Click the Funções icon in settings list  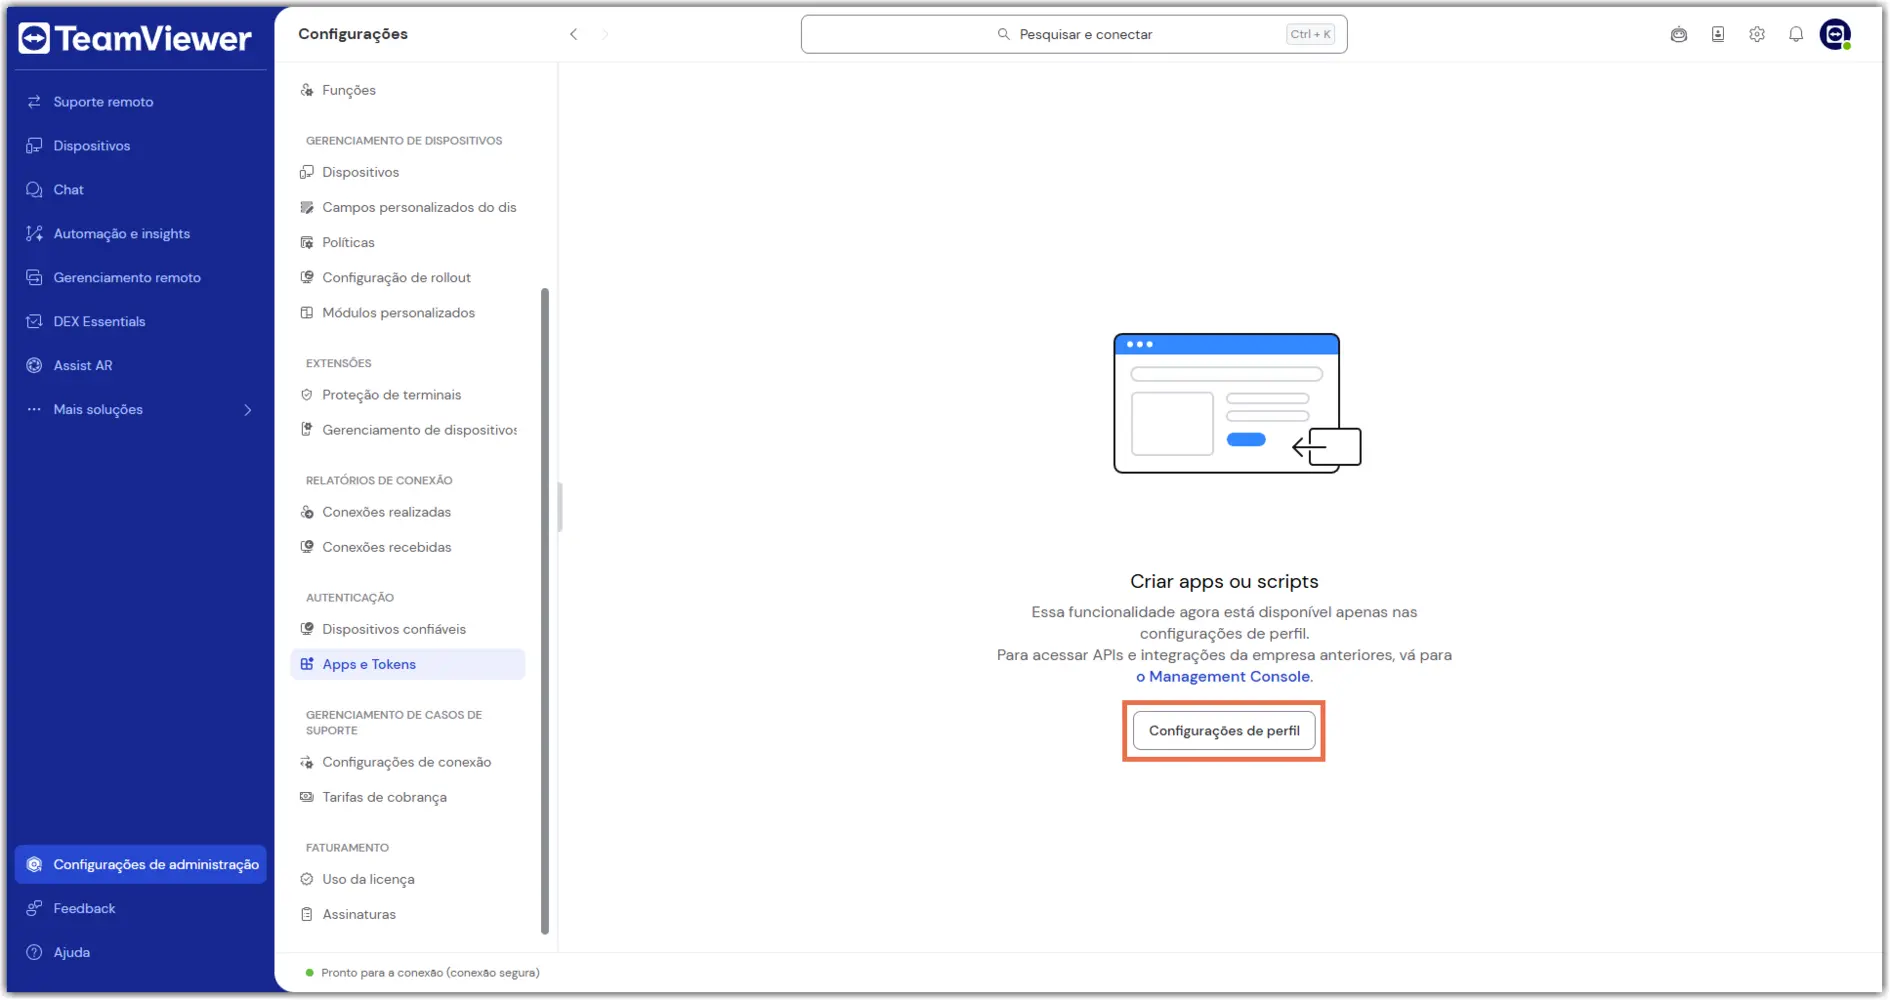[307, 90]
